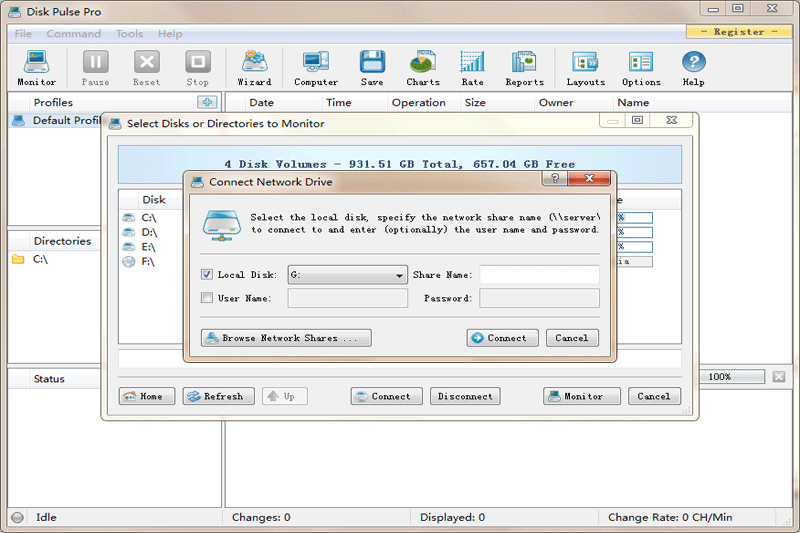800x533 pixels.
Task: Open the Tools menu
Action: [129, 34]
